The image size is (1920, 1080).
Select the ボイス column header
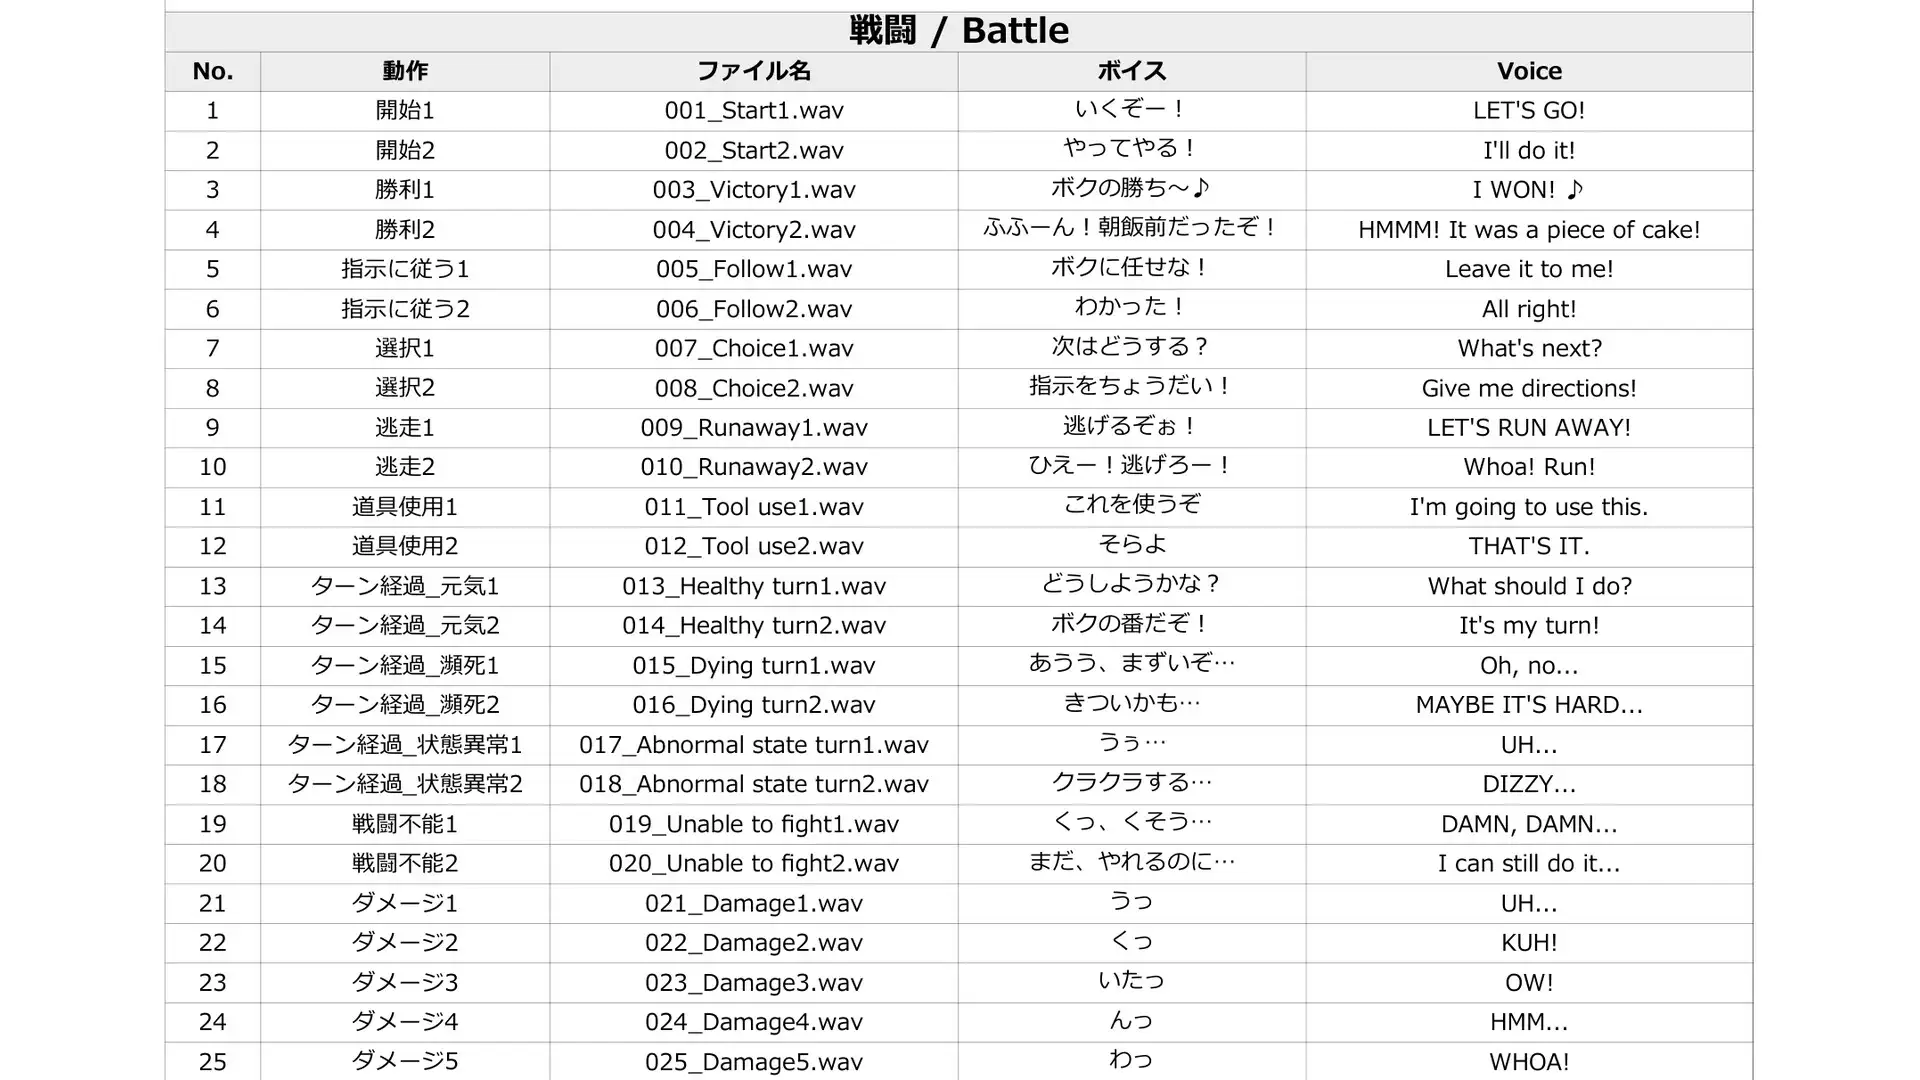[1132, 71]
